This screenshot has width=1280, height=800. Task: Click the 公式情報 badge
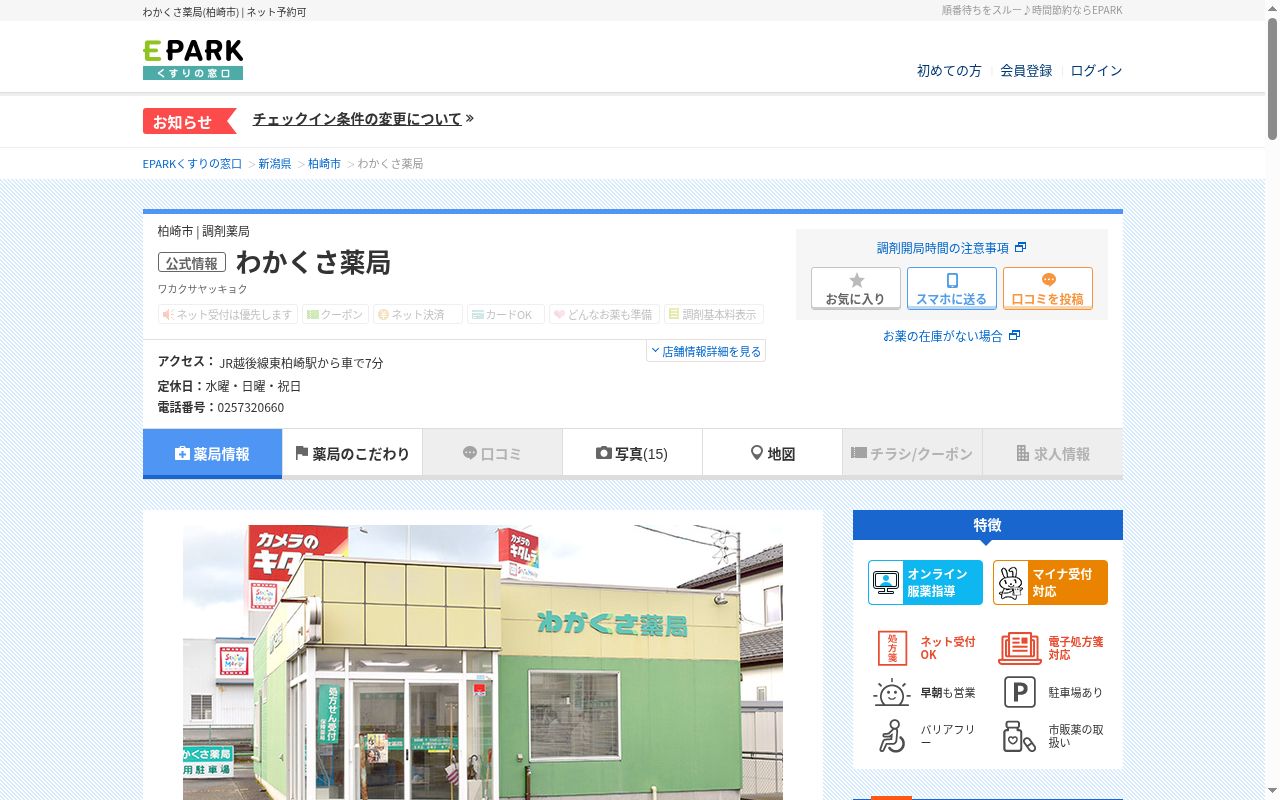(x=192, y=263)
